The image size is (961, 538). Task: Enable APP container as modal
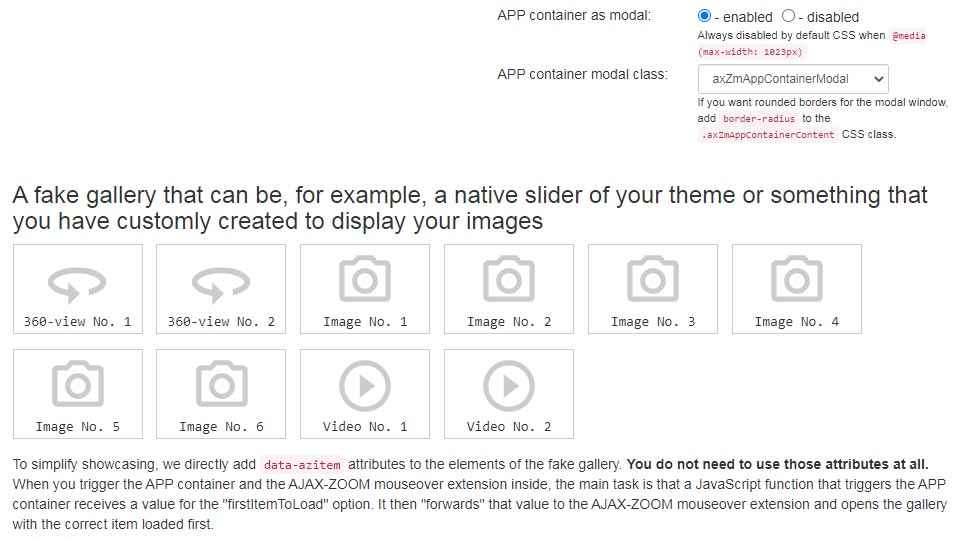point(705,16)
